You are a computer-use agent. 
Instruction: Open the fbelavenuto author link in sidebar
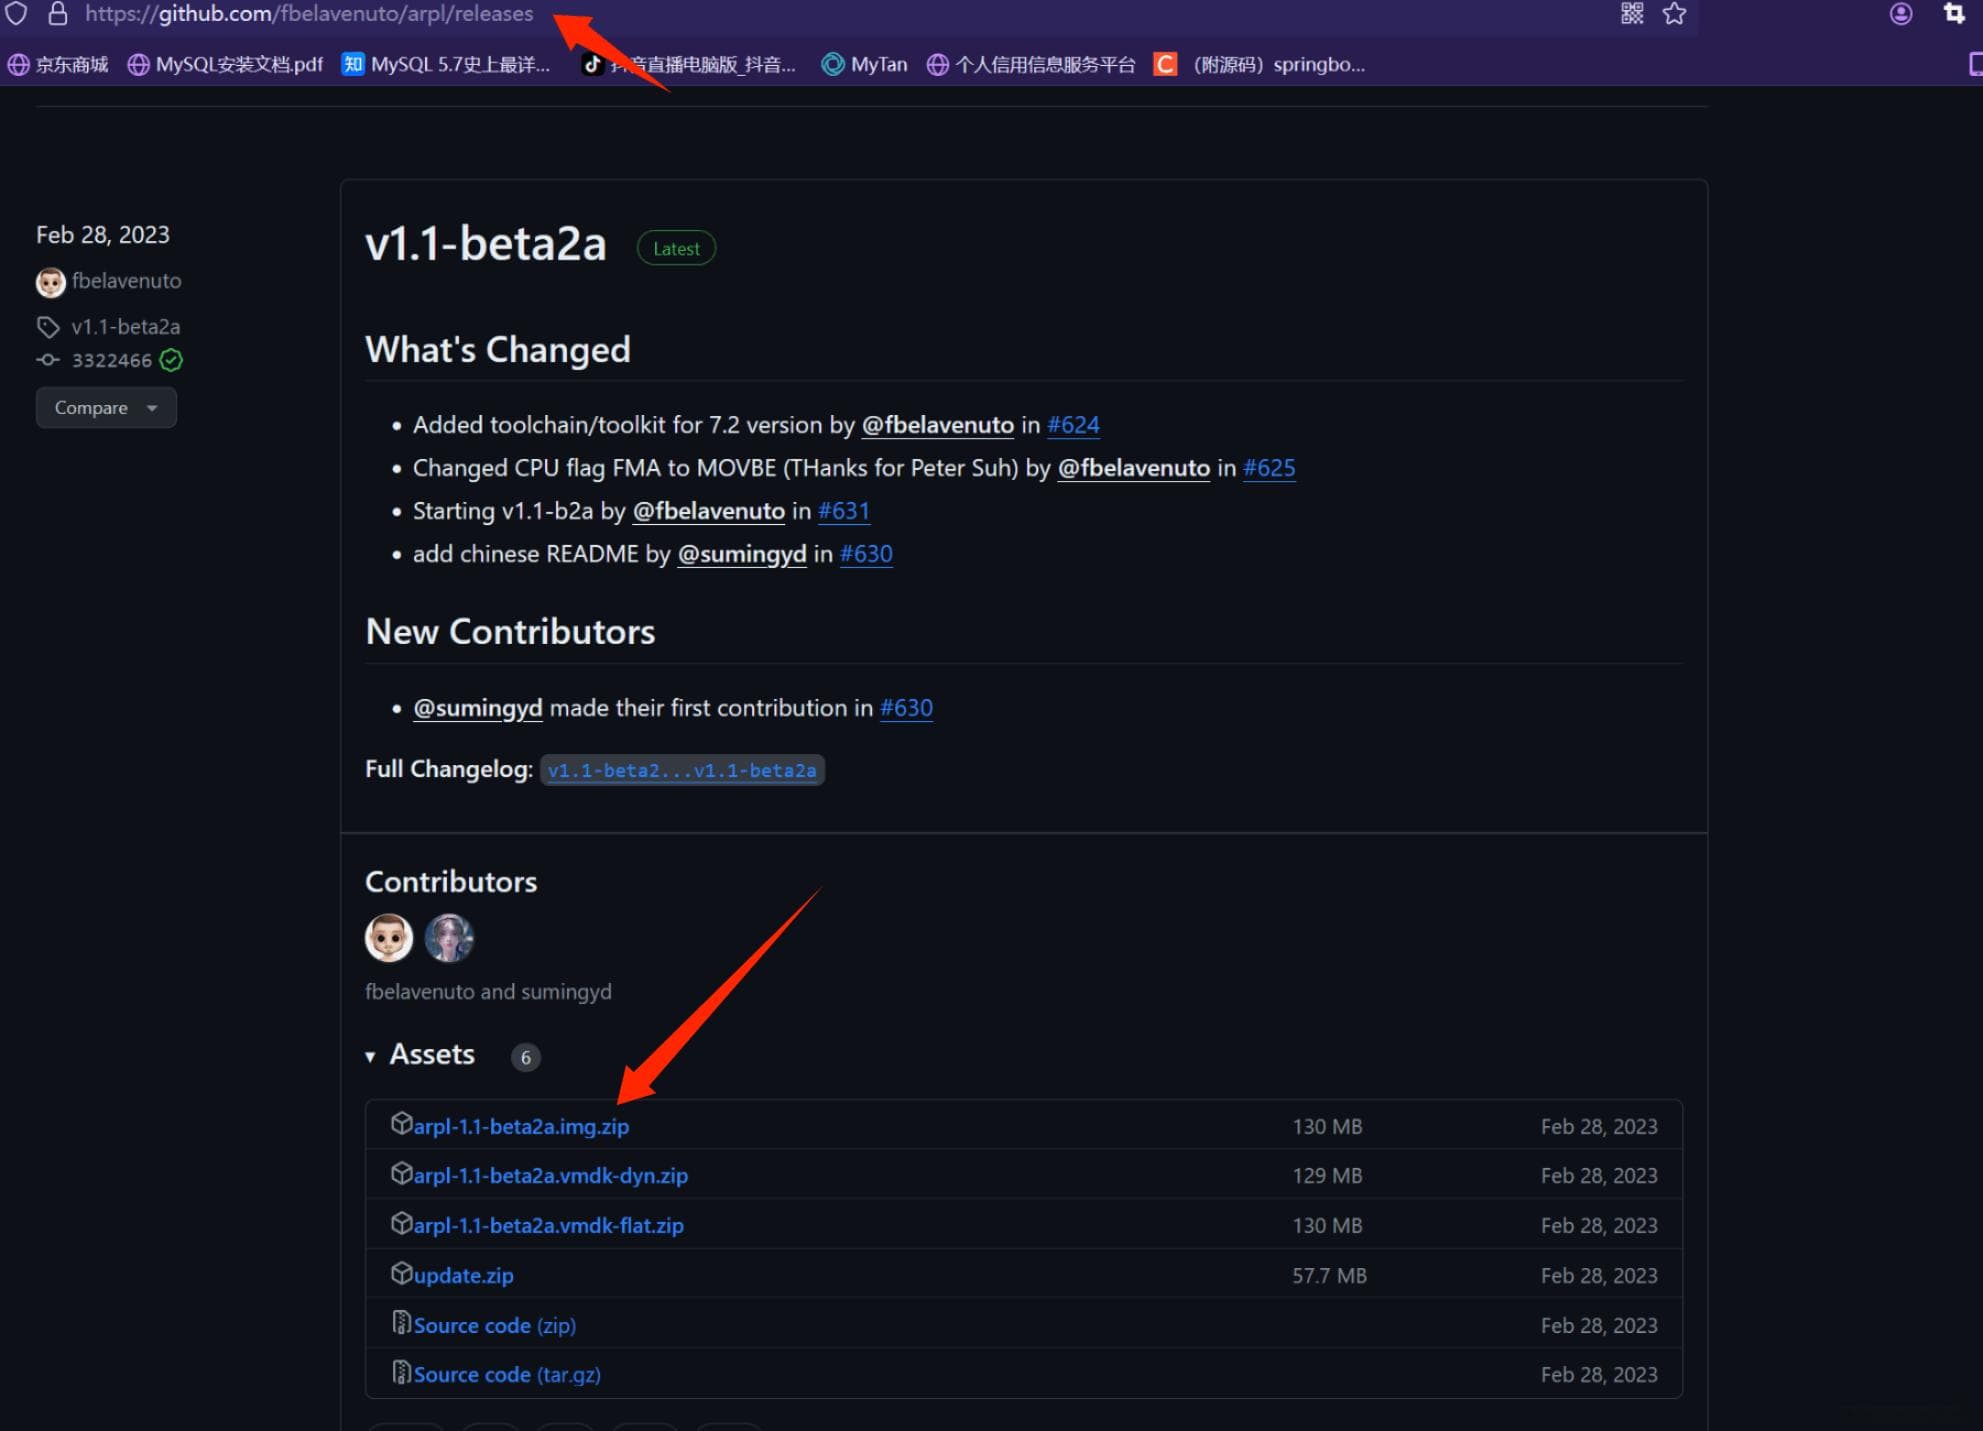(126, 281)
